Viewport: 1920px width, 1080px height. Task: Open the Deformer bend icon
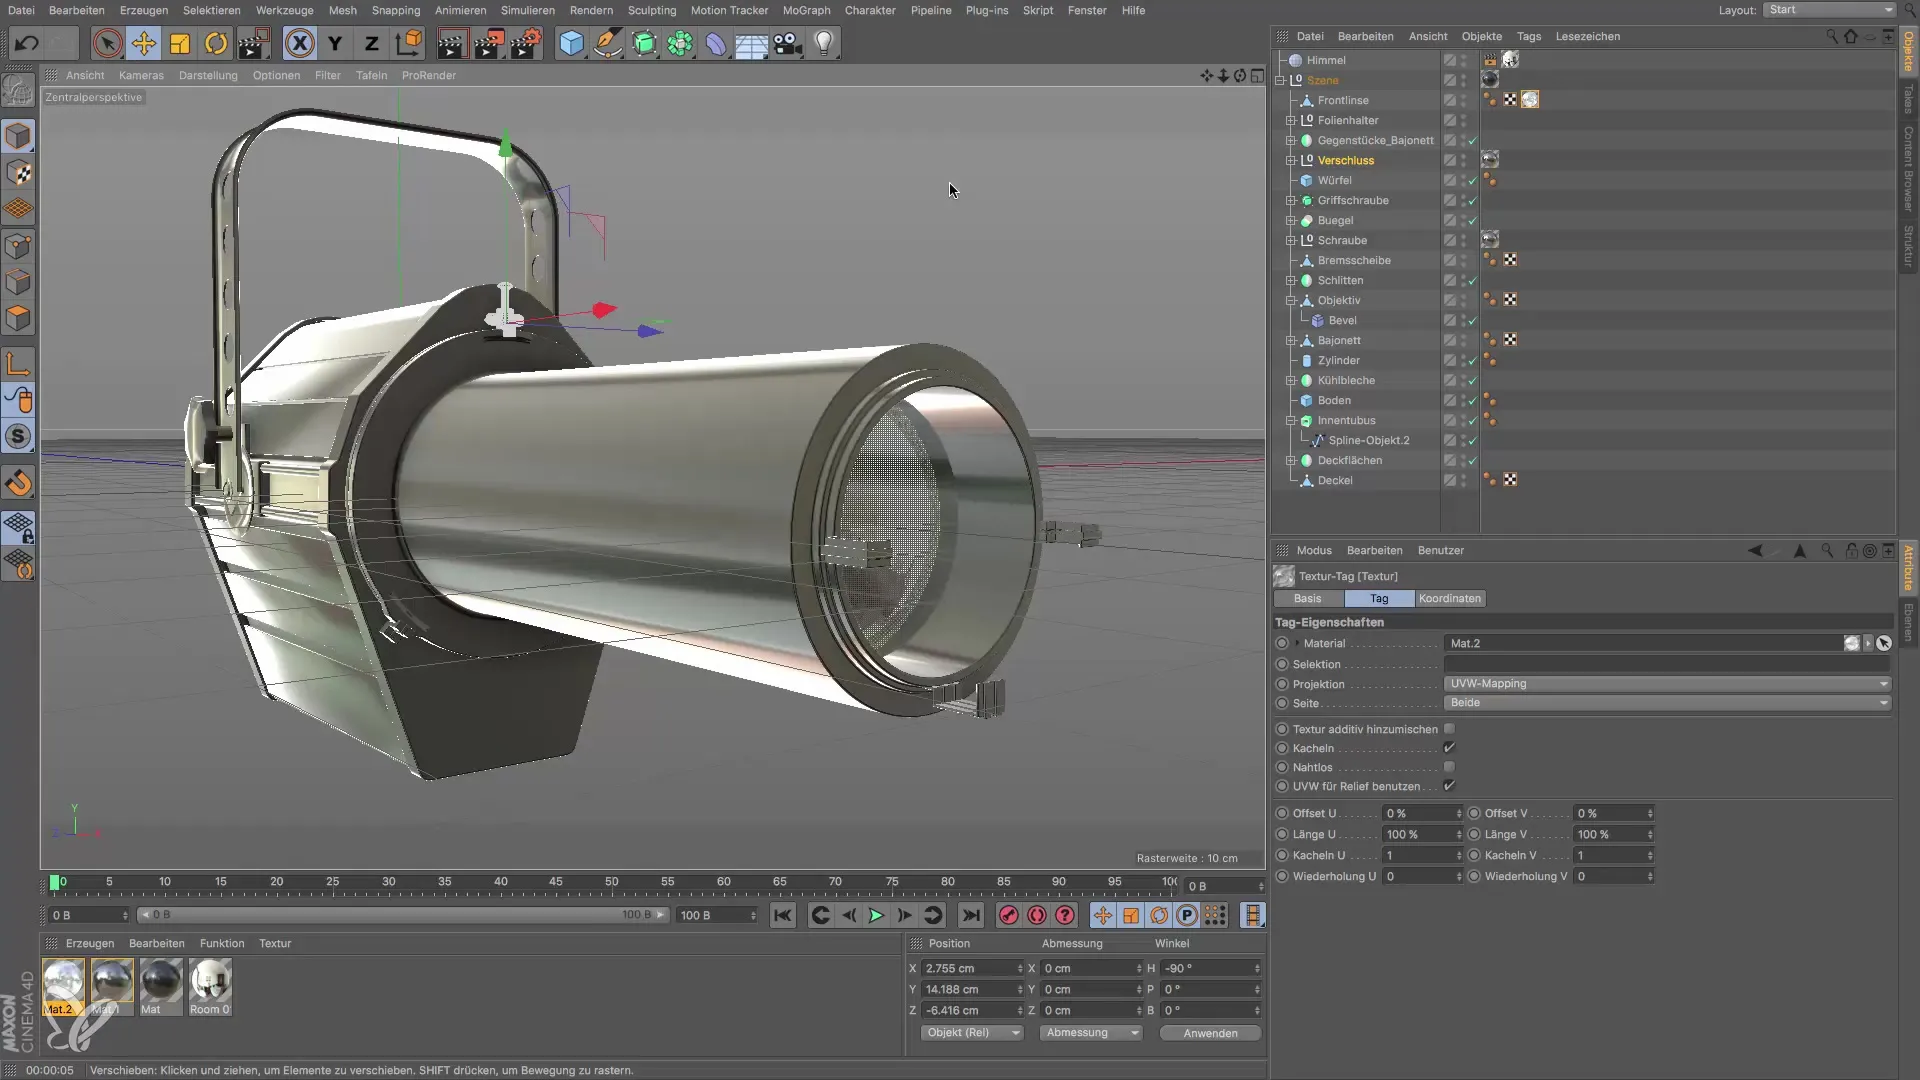(716, 44)
